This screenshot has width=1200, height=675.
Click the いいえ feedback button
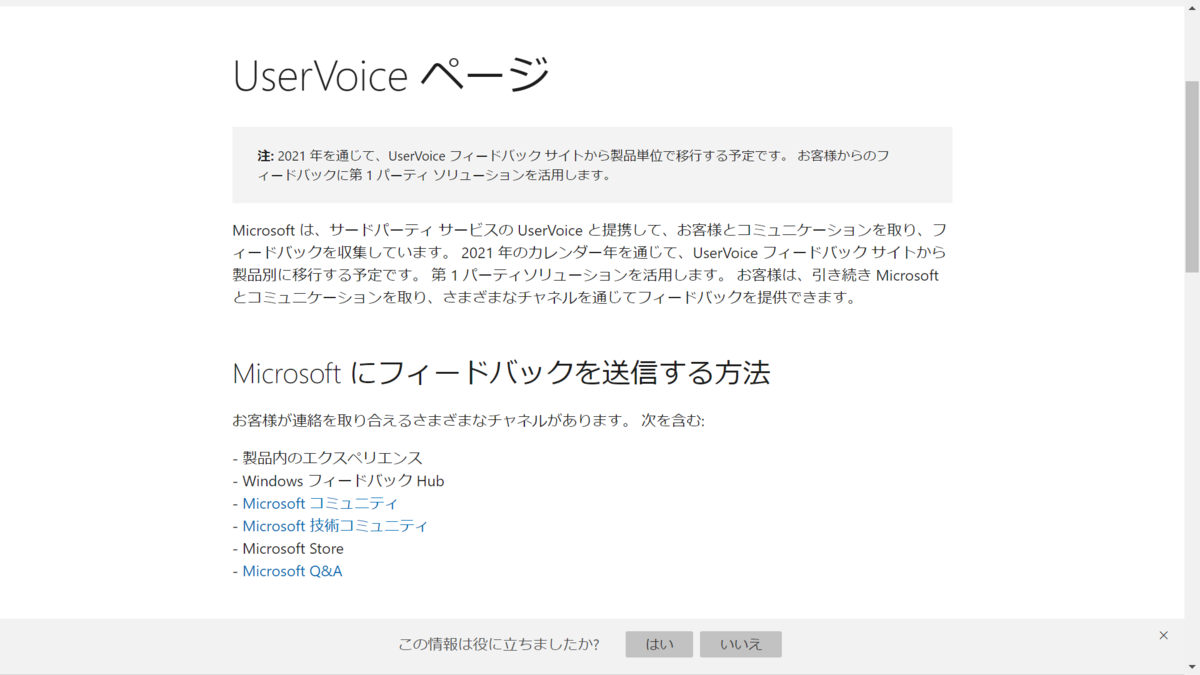(x=740, y=644)
